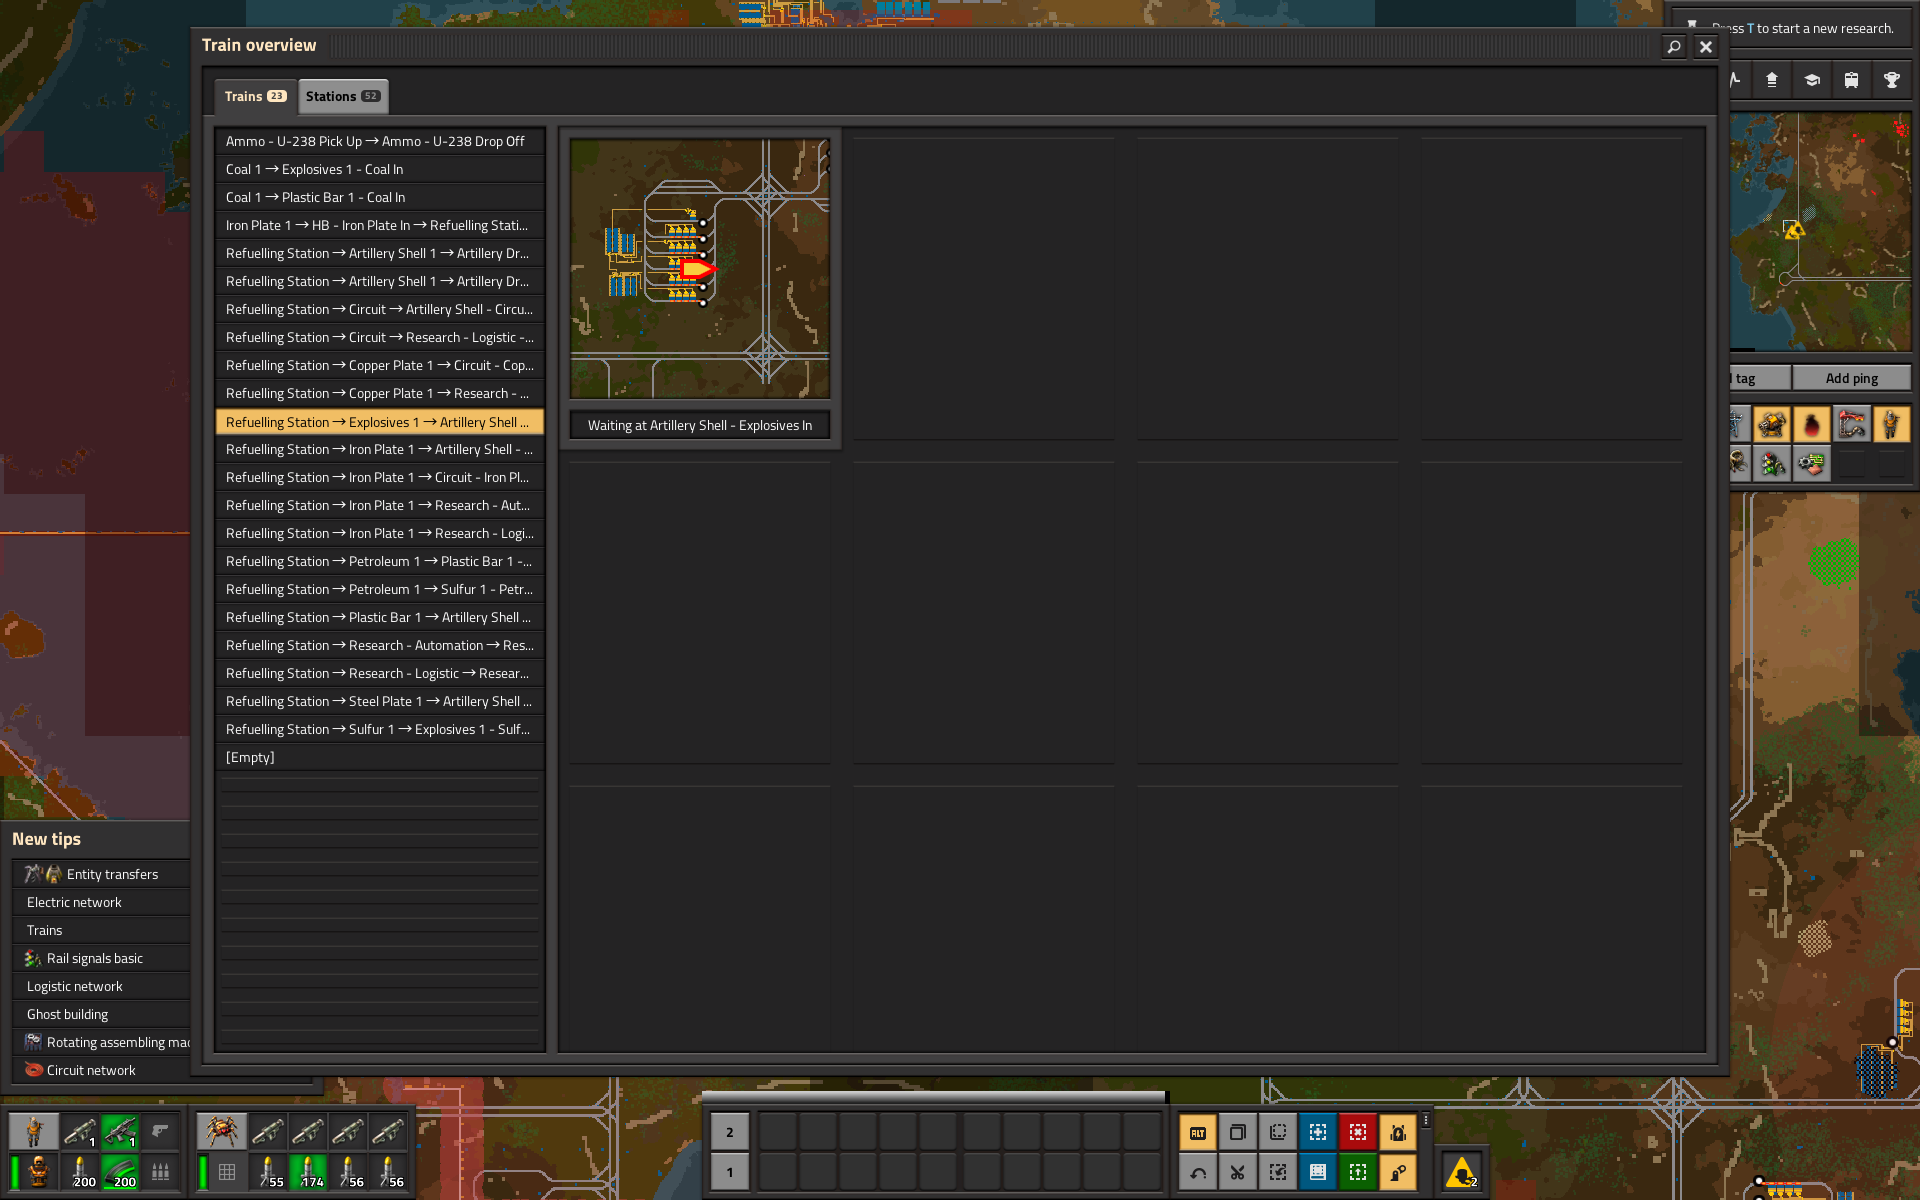The image size is (1920, 1200).
Task: Toggle the exoskeleton legs button
Action: click(1397, 1172)
